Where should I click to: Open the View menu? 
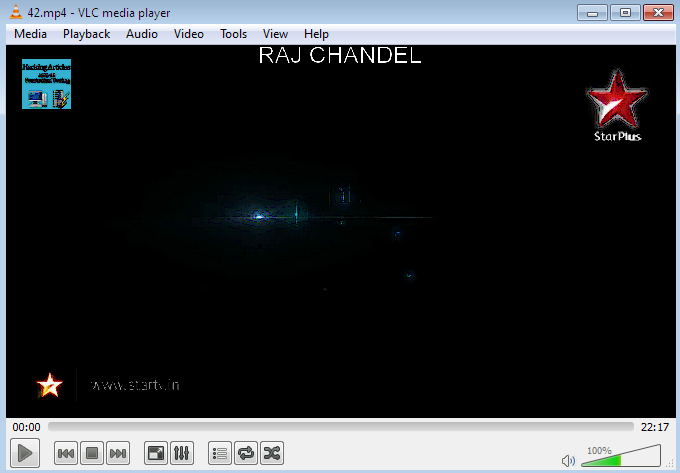coord(275,34)
